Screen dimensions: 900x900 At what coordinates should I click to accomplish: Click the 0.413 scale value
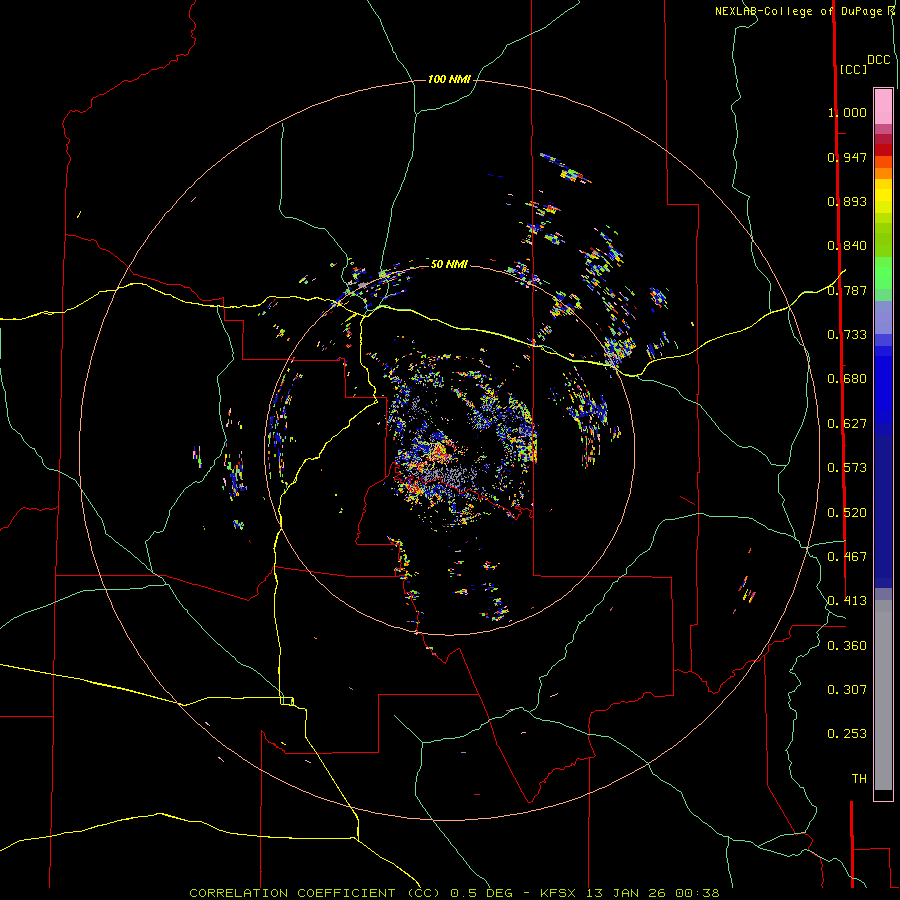pyautogui.click(x=847, y=601)
